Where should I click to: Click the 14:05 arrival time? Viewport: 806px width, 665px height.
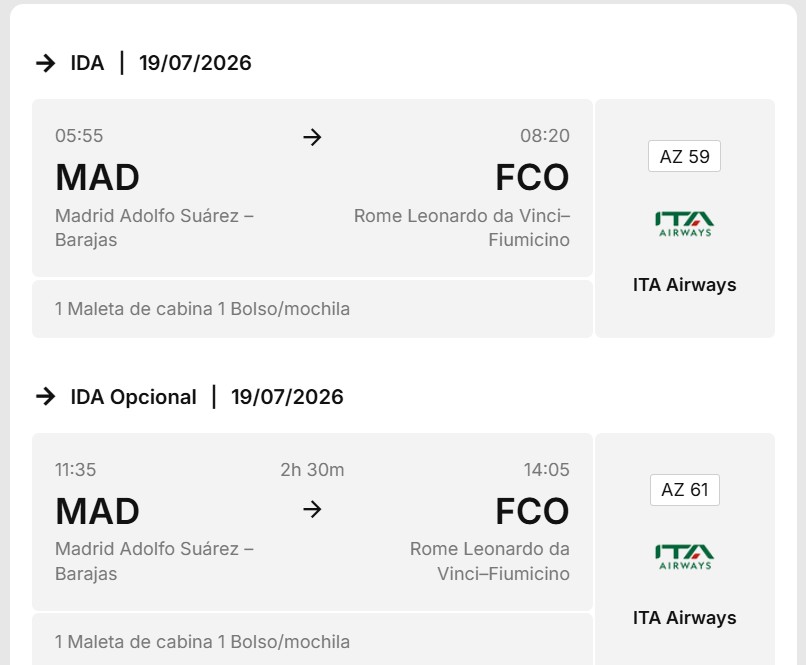[x=546, y=470]
